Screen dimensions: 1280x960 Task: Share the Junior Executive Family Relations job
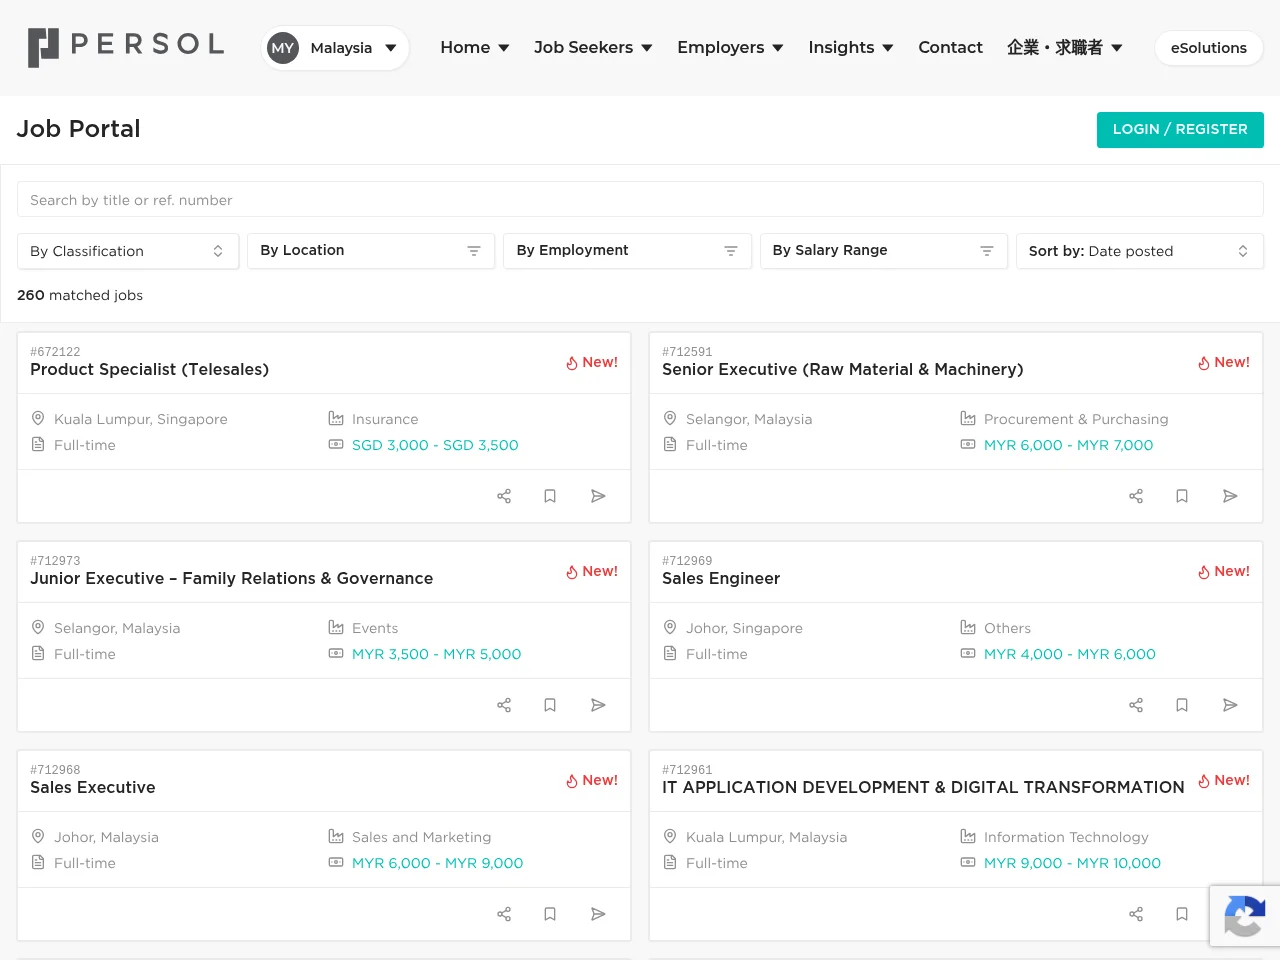pyautogui.click(x=504, y=705)
